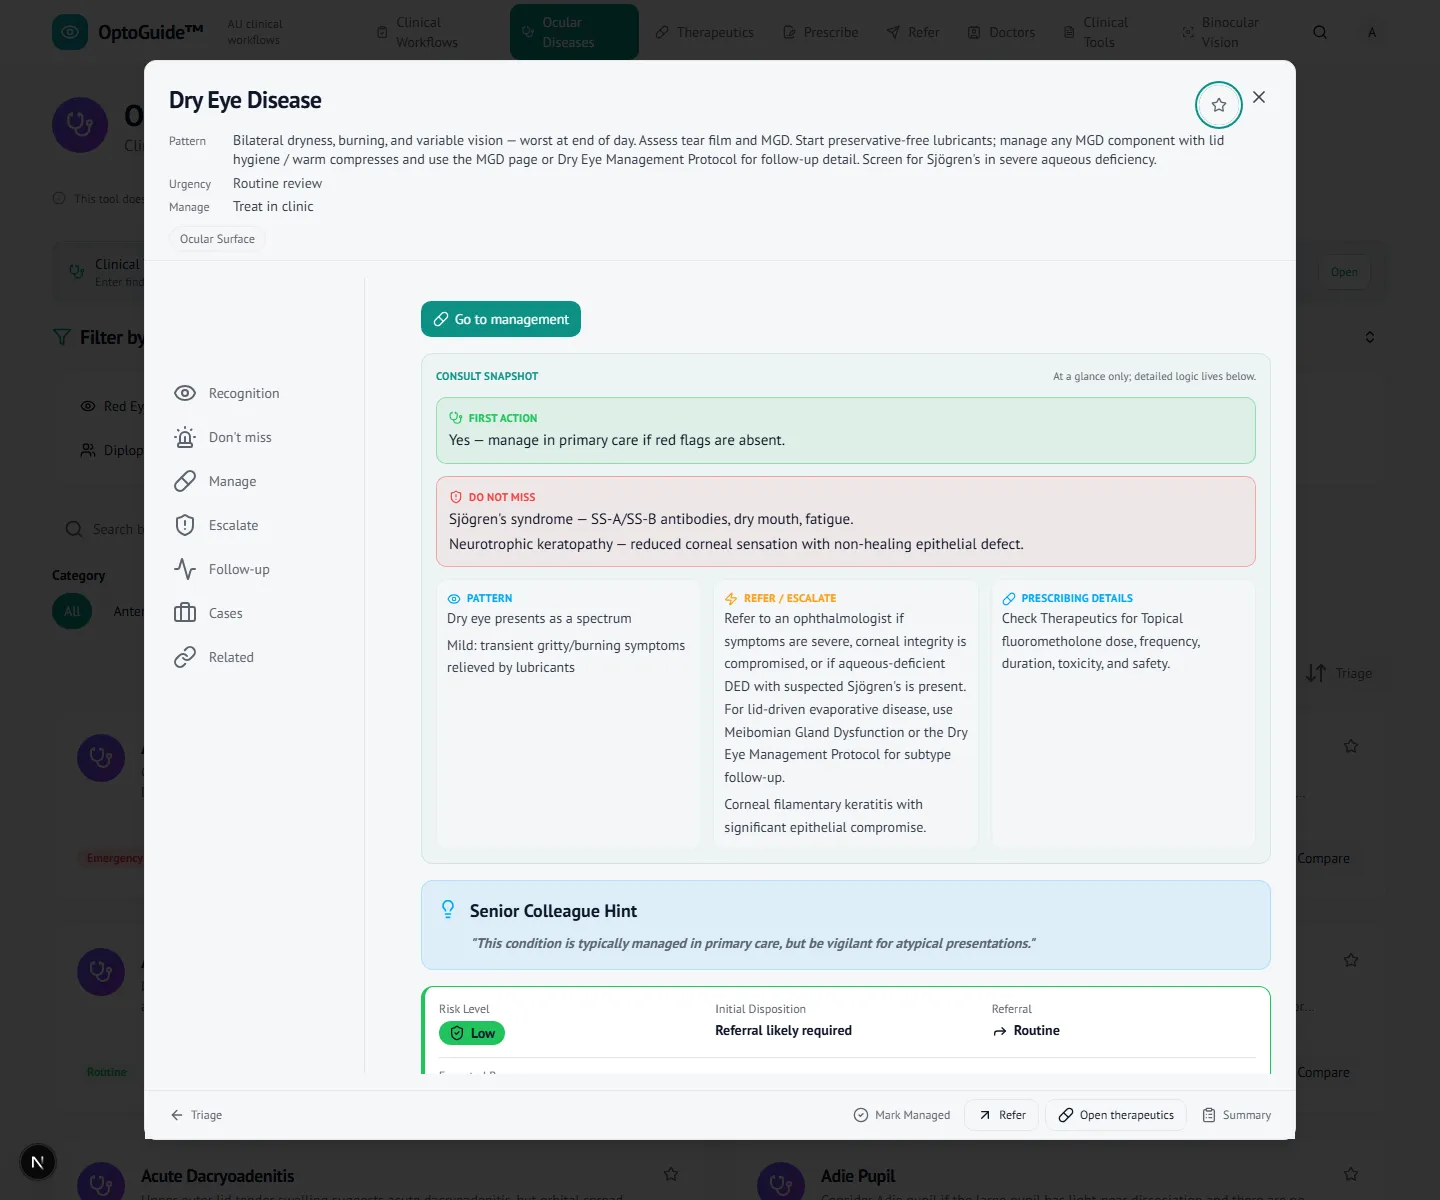Click the Recognition eye icon
This screenshot has width=1440, height=1200.
click(185, 393)
